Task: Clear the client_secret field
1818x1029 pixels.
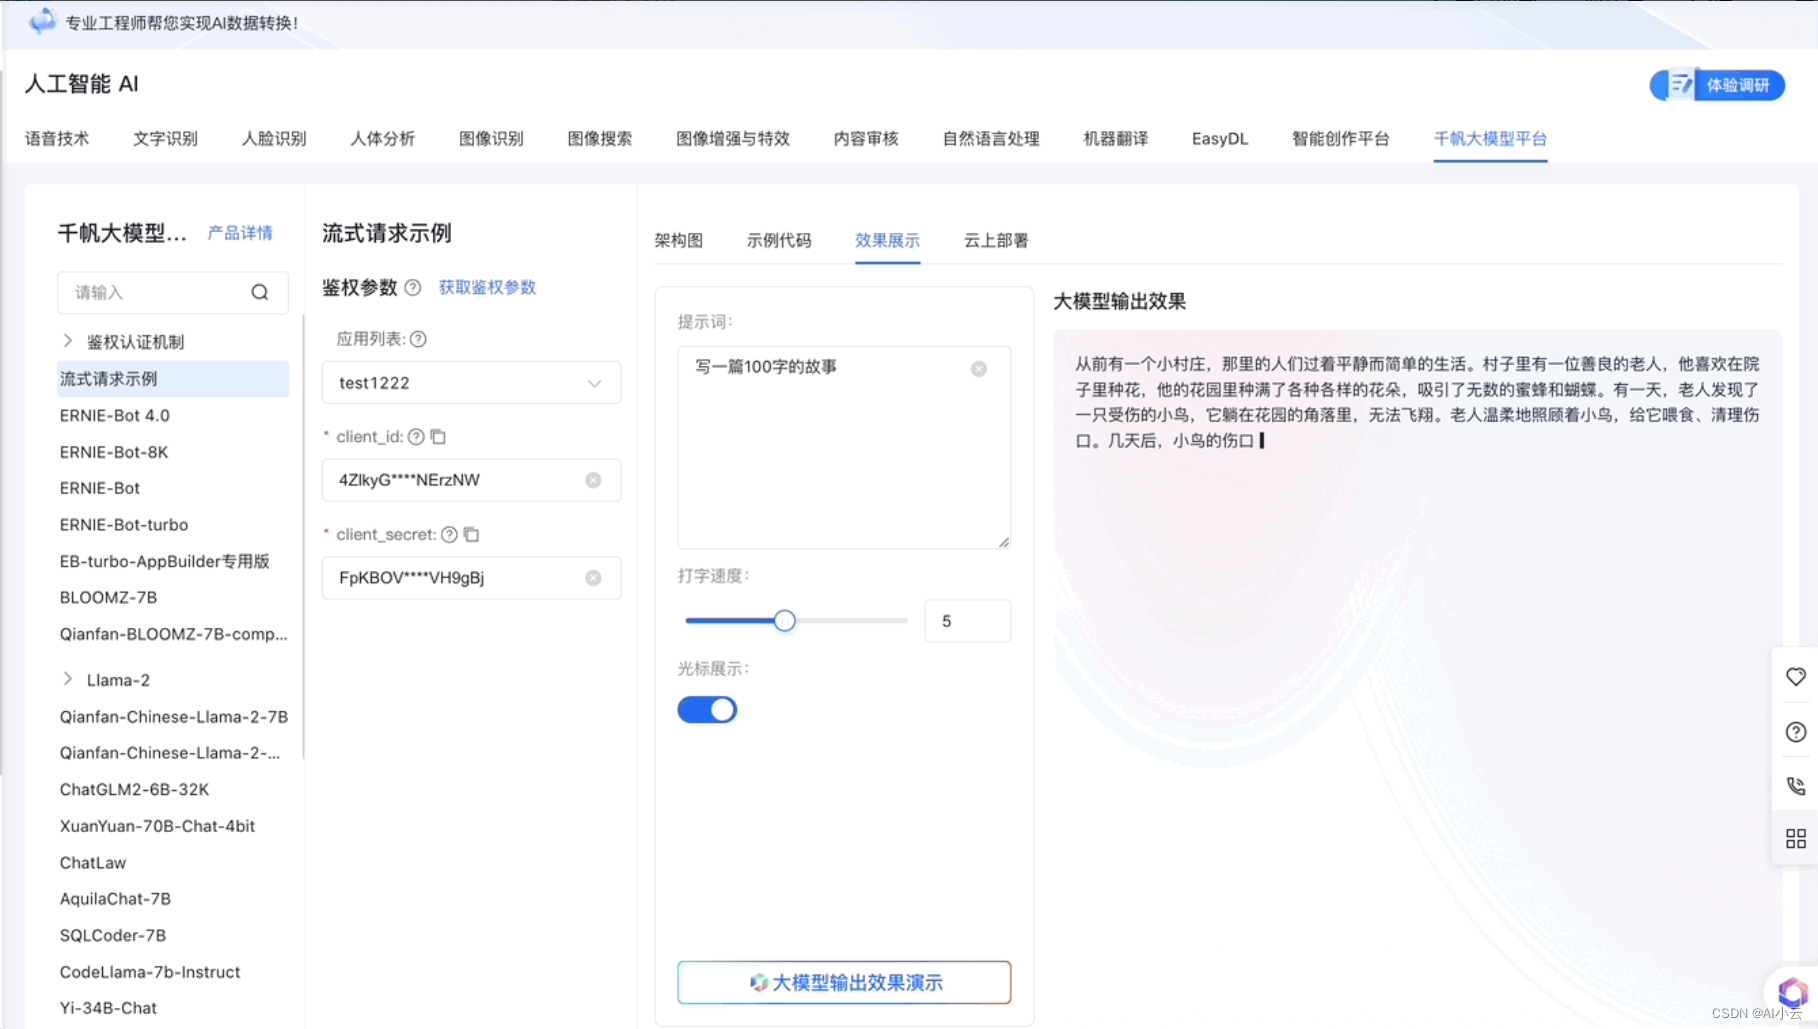Action: pos(593,578)
